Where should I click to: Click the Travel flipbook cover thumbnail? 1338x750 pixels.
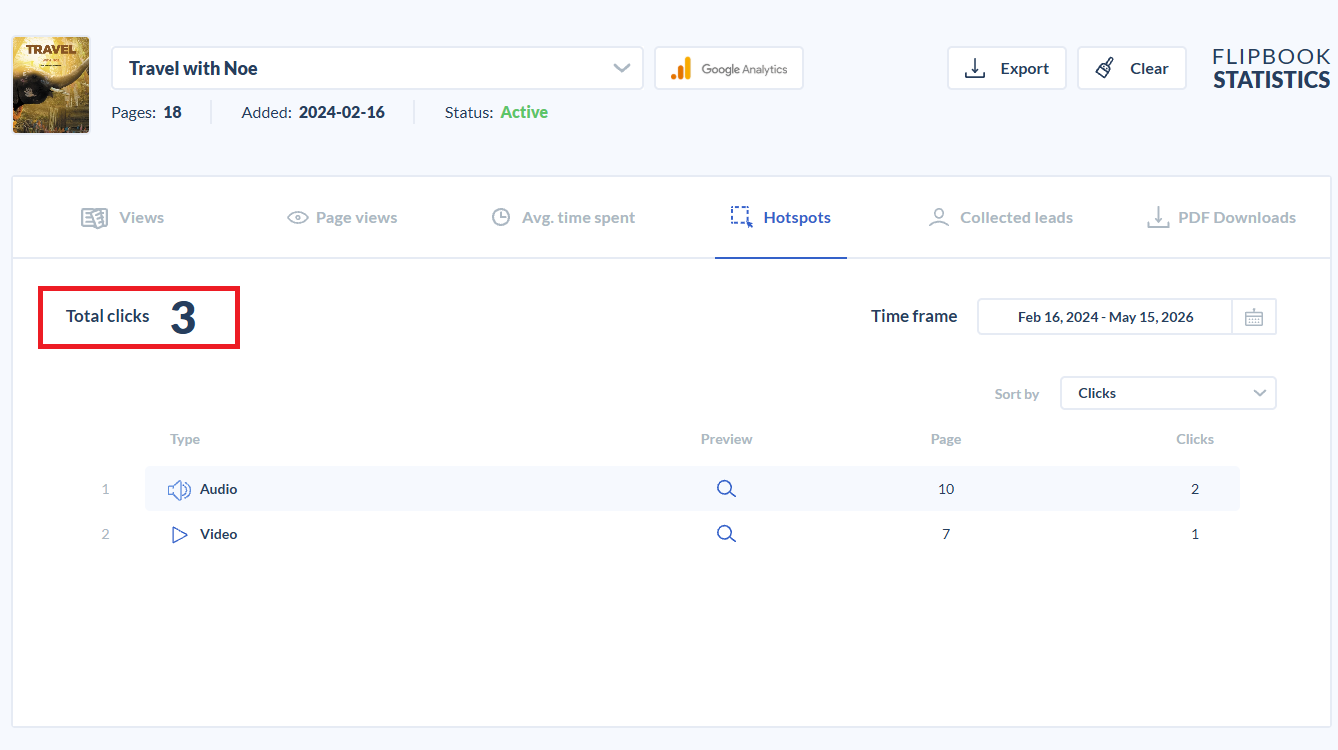(51, 85)
